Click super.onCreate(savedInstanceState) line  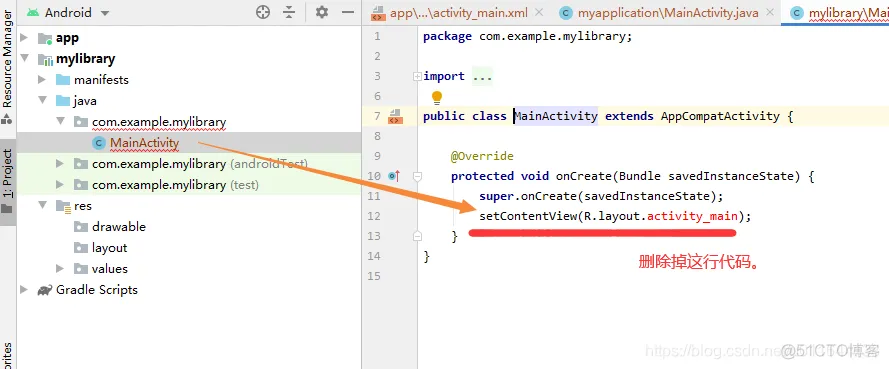point(602,196)
